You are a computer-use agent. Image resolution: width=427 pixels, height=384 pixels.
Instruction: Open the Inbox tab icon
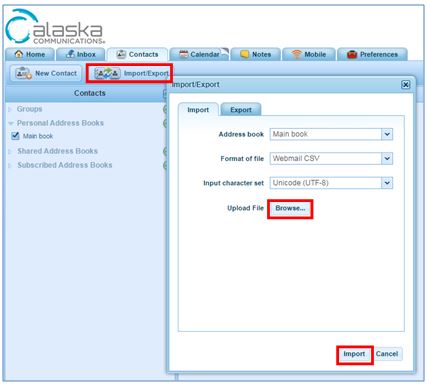click(70, 54)
